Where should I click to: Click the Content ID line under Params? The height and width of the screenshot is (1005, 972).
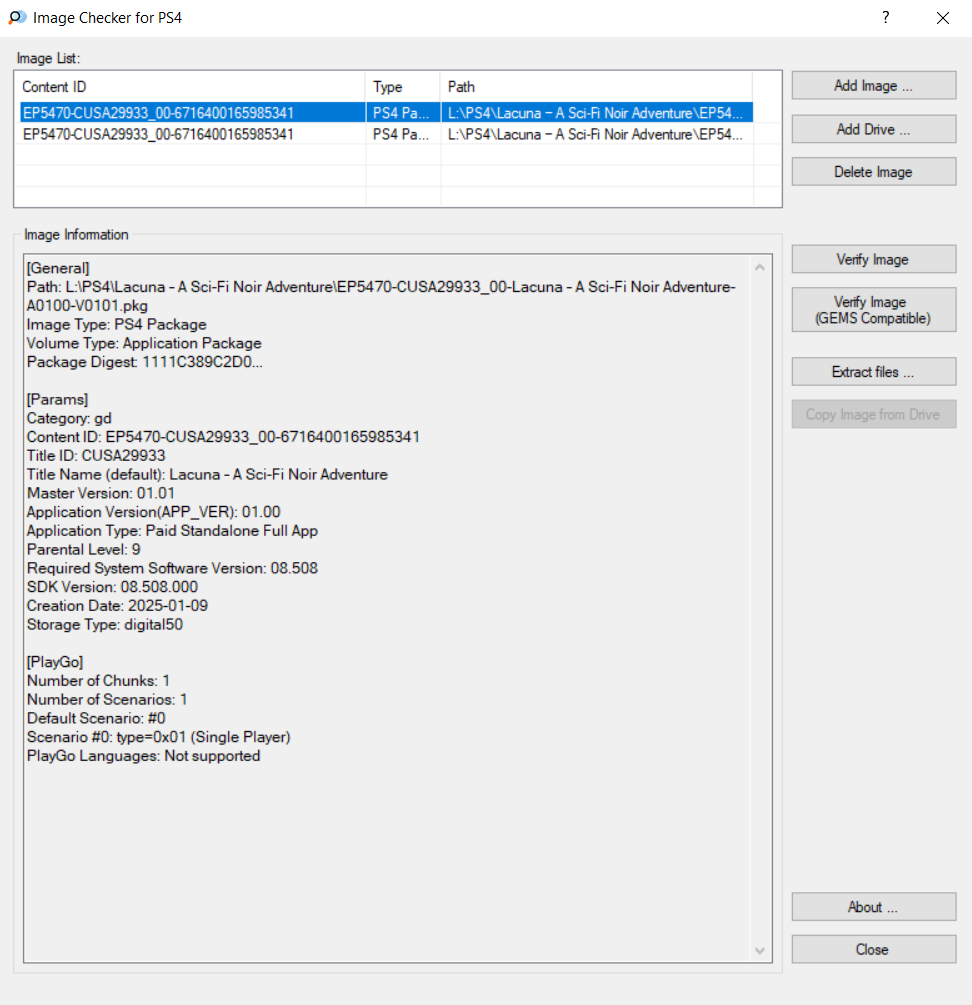coord(224,436)
